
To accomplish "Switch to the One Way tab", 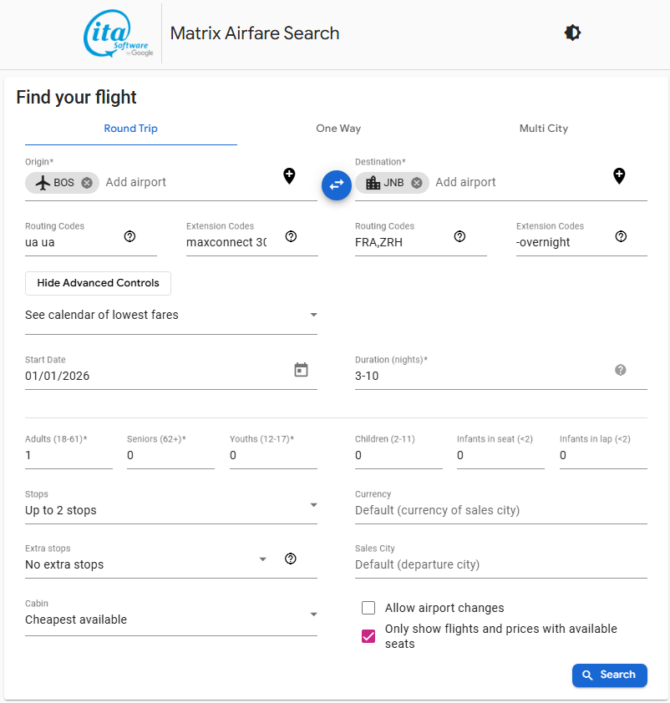I will [338, 129].
